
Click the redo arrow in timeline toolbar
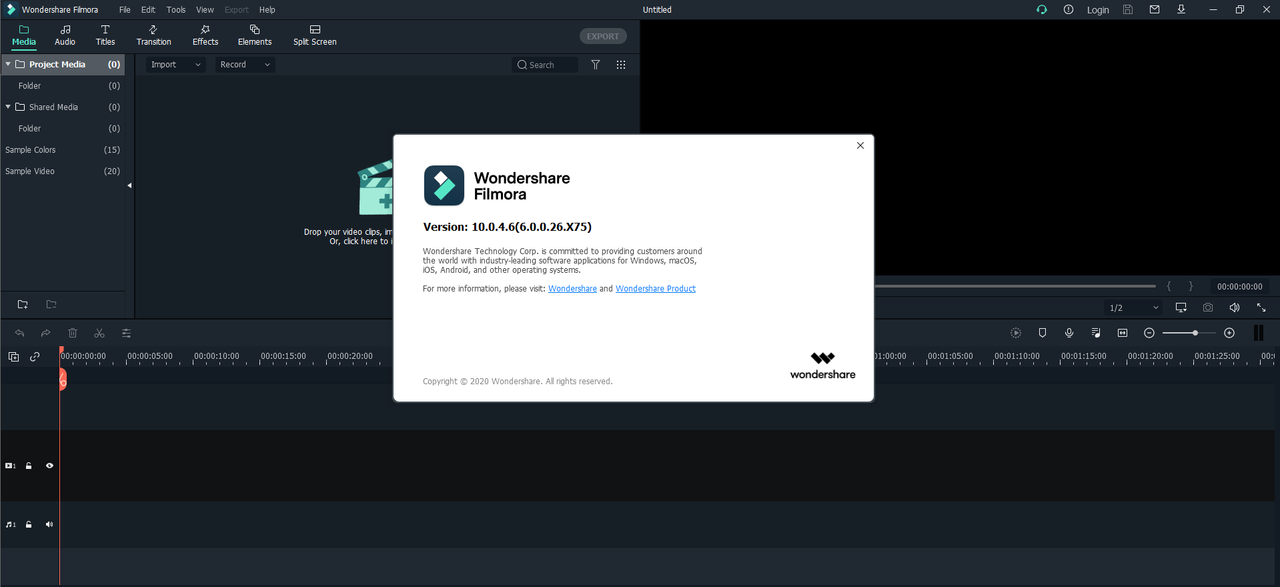point(45,333)
